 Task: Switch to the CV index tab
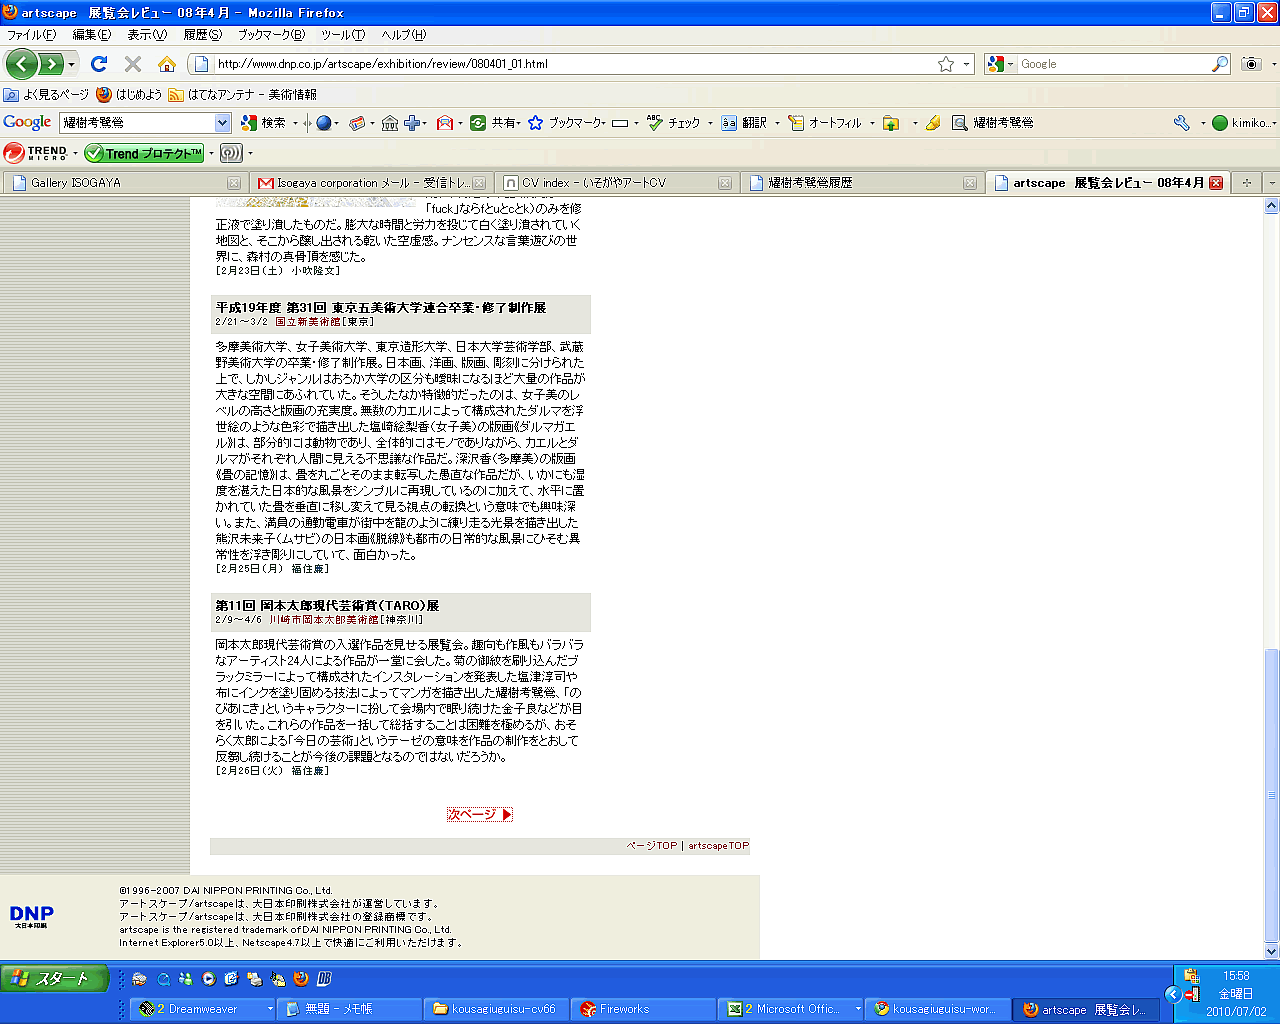click(x=593, y=183)
